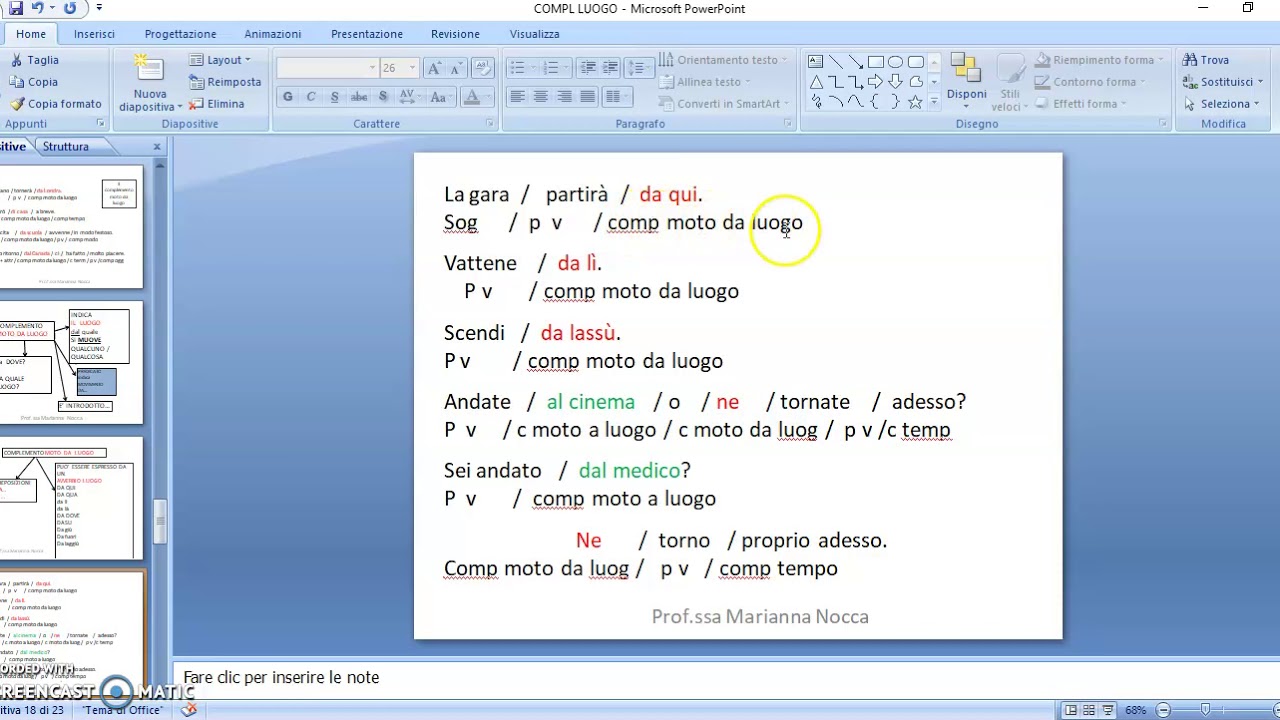Close the slides pane
The width and height of the screenshot is (1280, 720).
(x=156, y=147)
